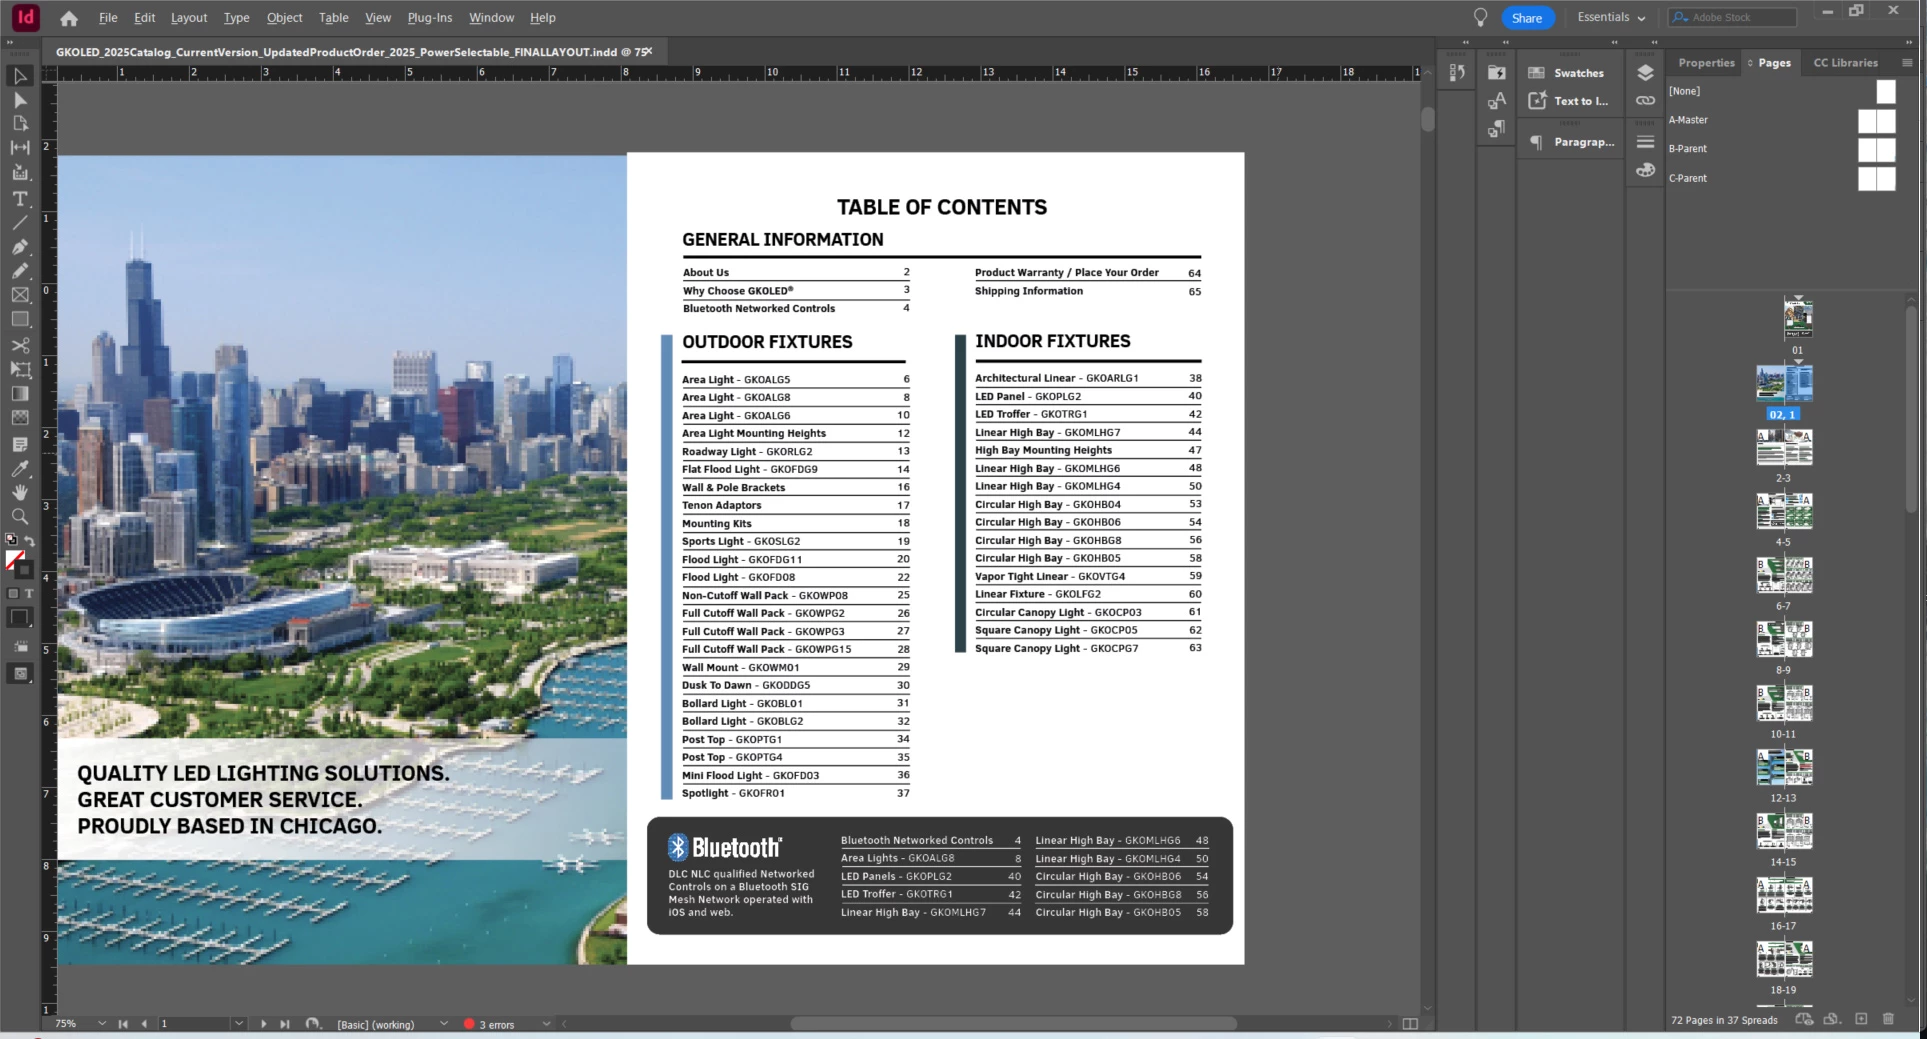The image size is (1927, 1039).
Task: Click the blue Share button
Action: click(1527, 18)
